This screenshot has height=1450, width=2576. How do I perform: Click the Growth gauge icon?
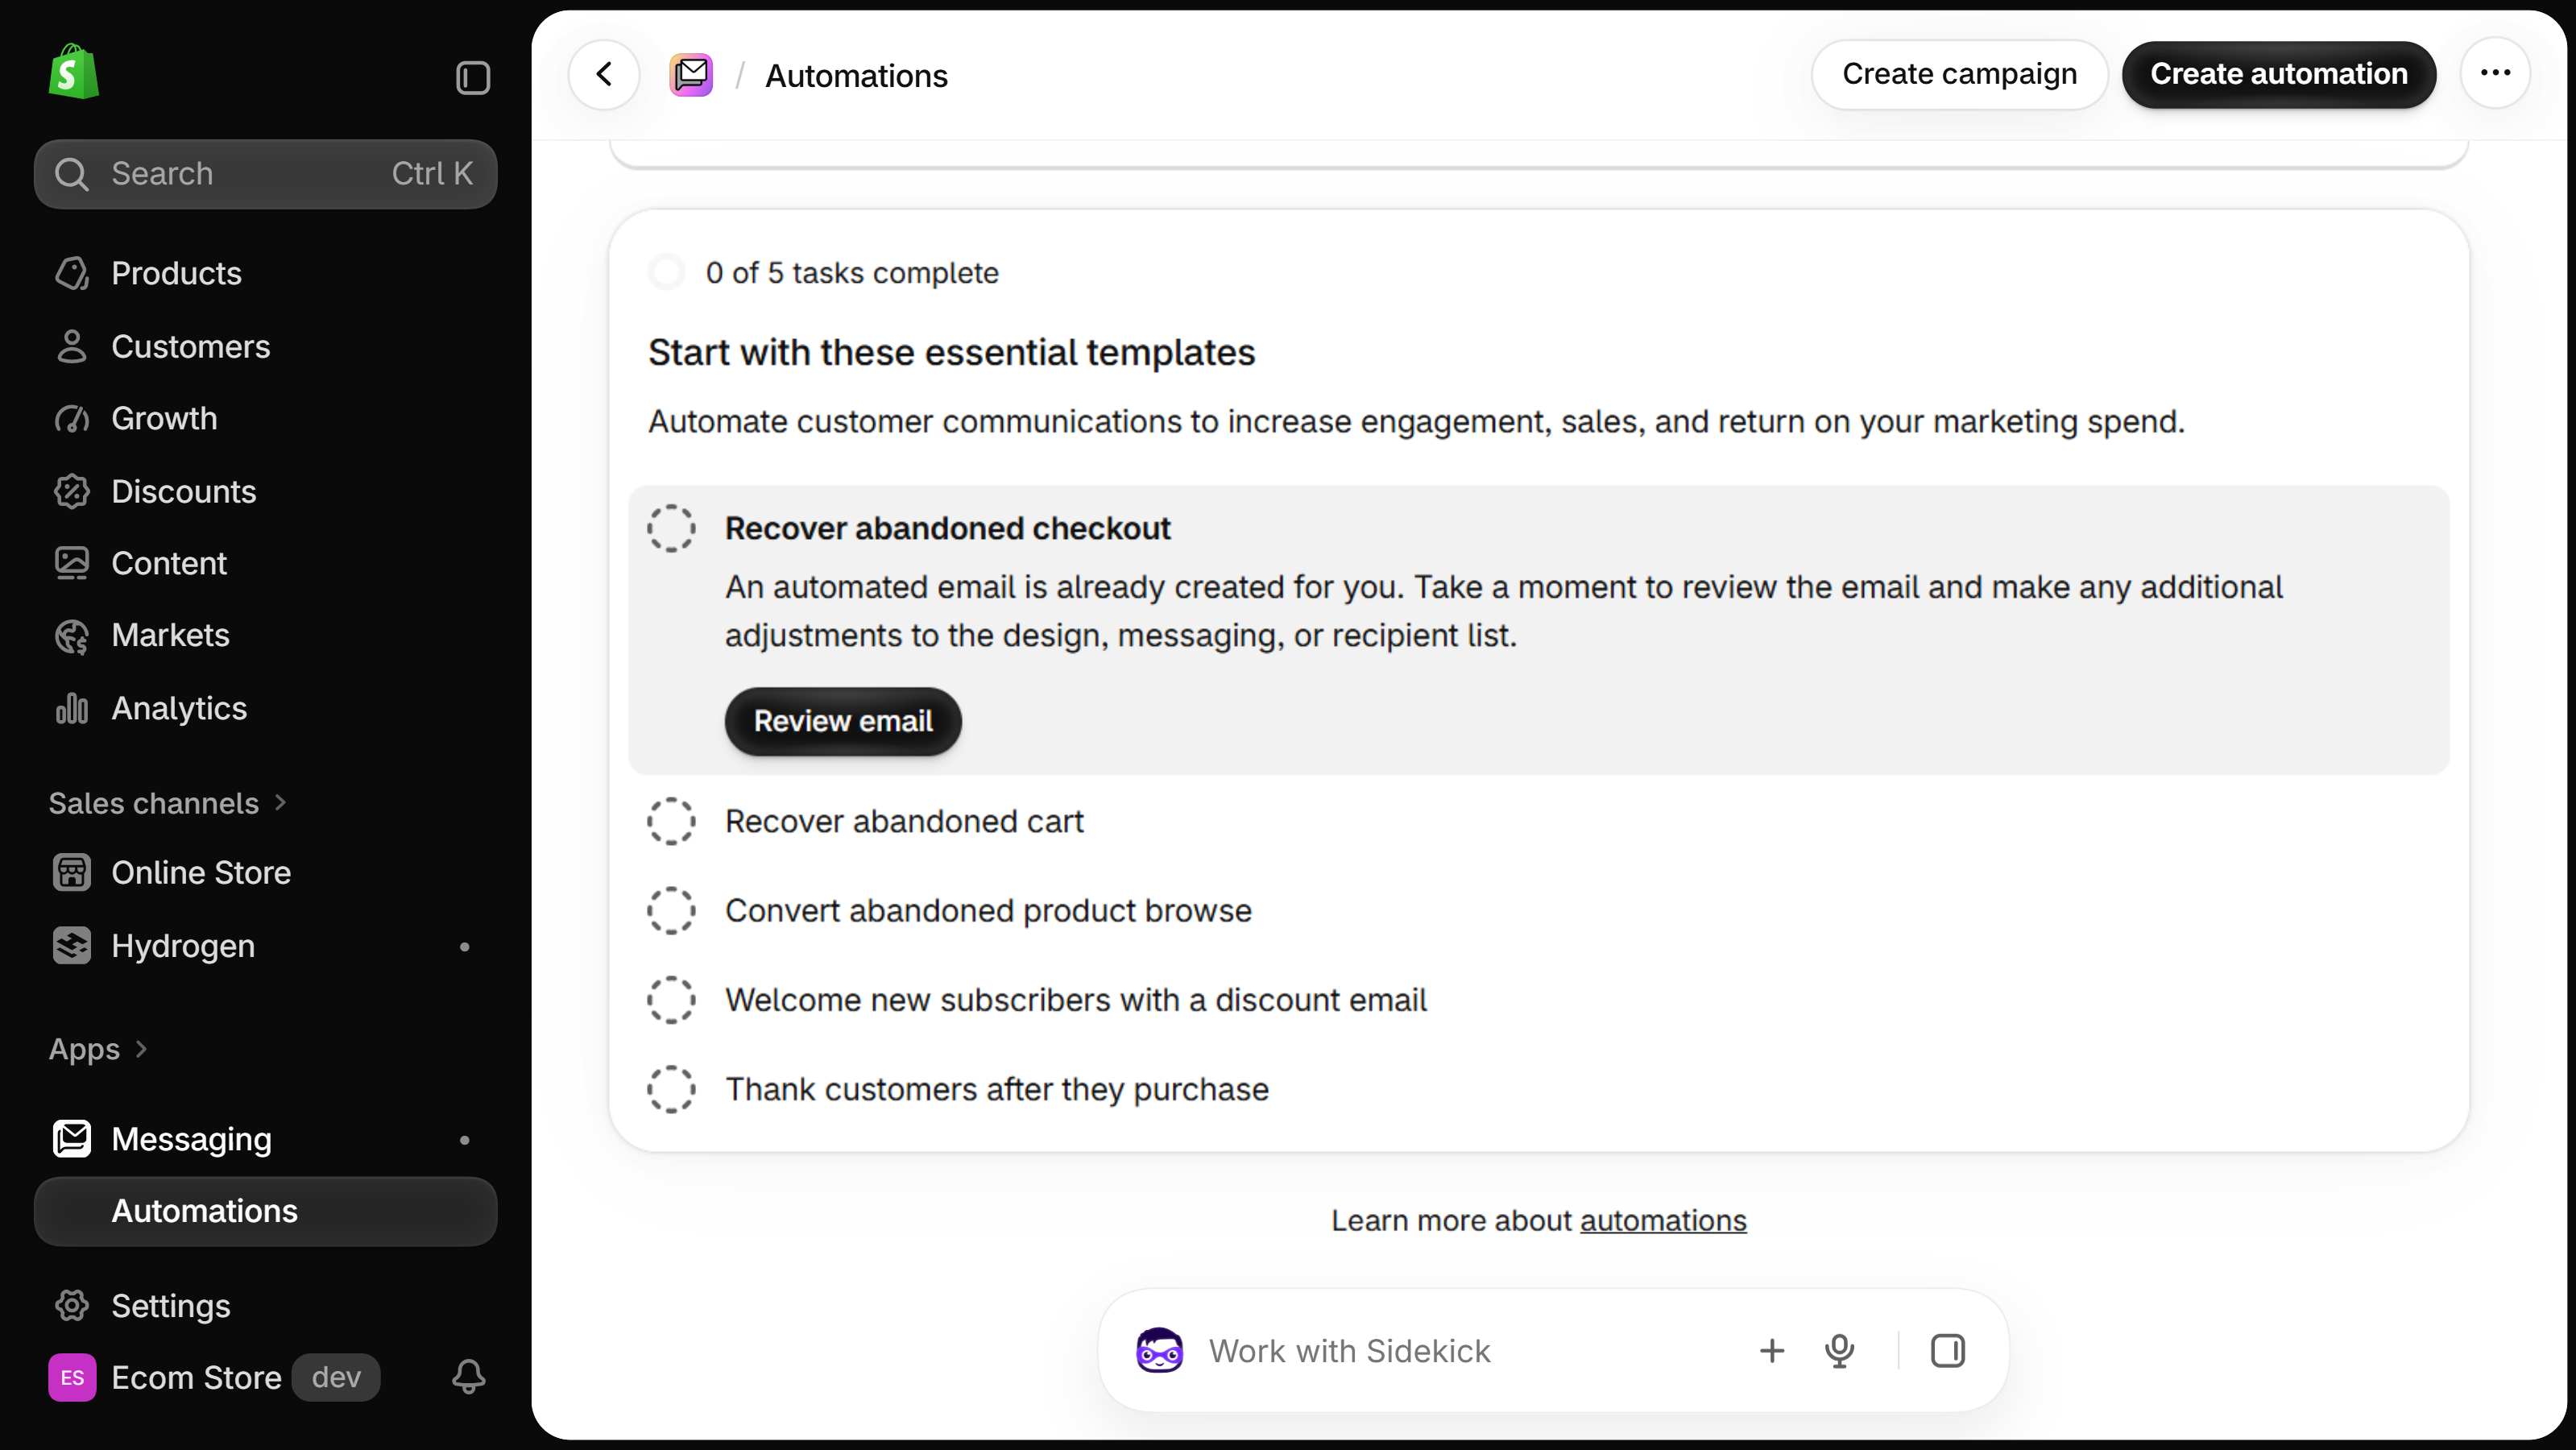(x=72, y=418)
